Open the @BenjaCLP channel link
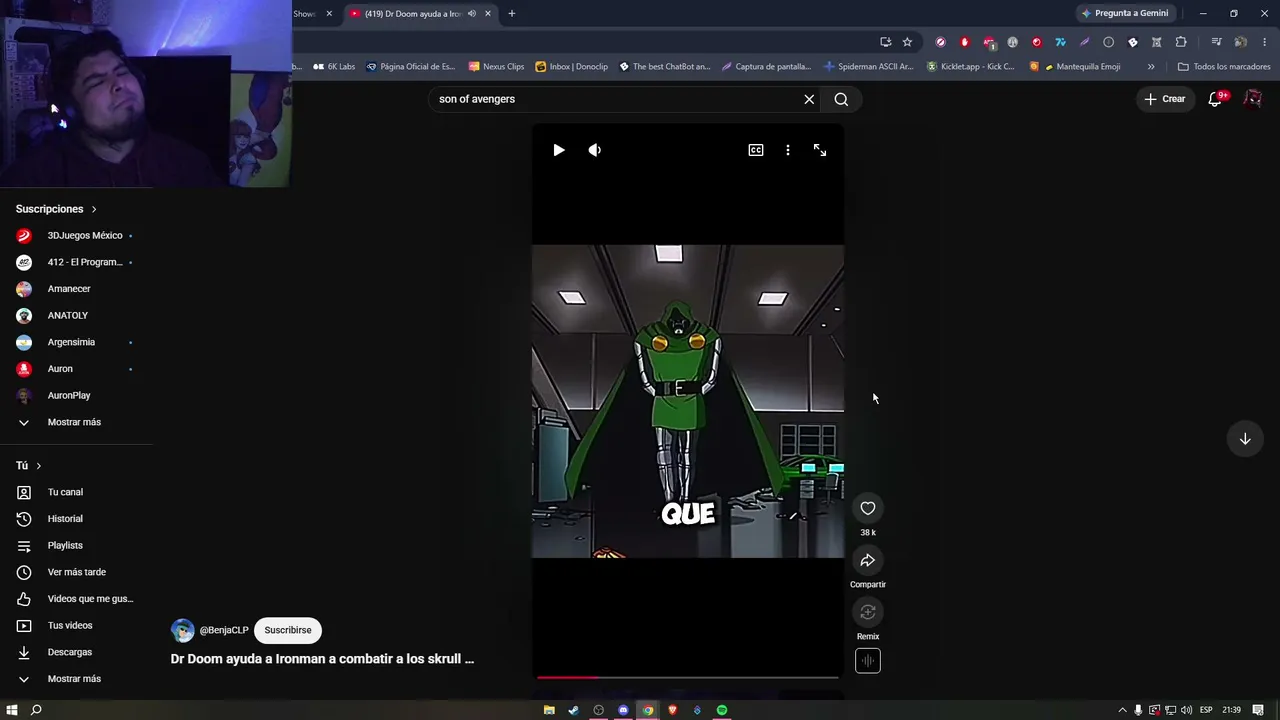Viewport: 1280px width, 720px height. (x=224, y=630)
